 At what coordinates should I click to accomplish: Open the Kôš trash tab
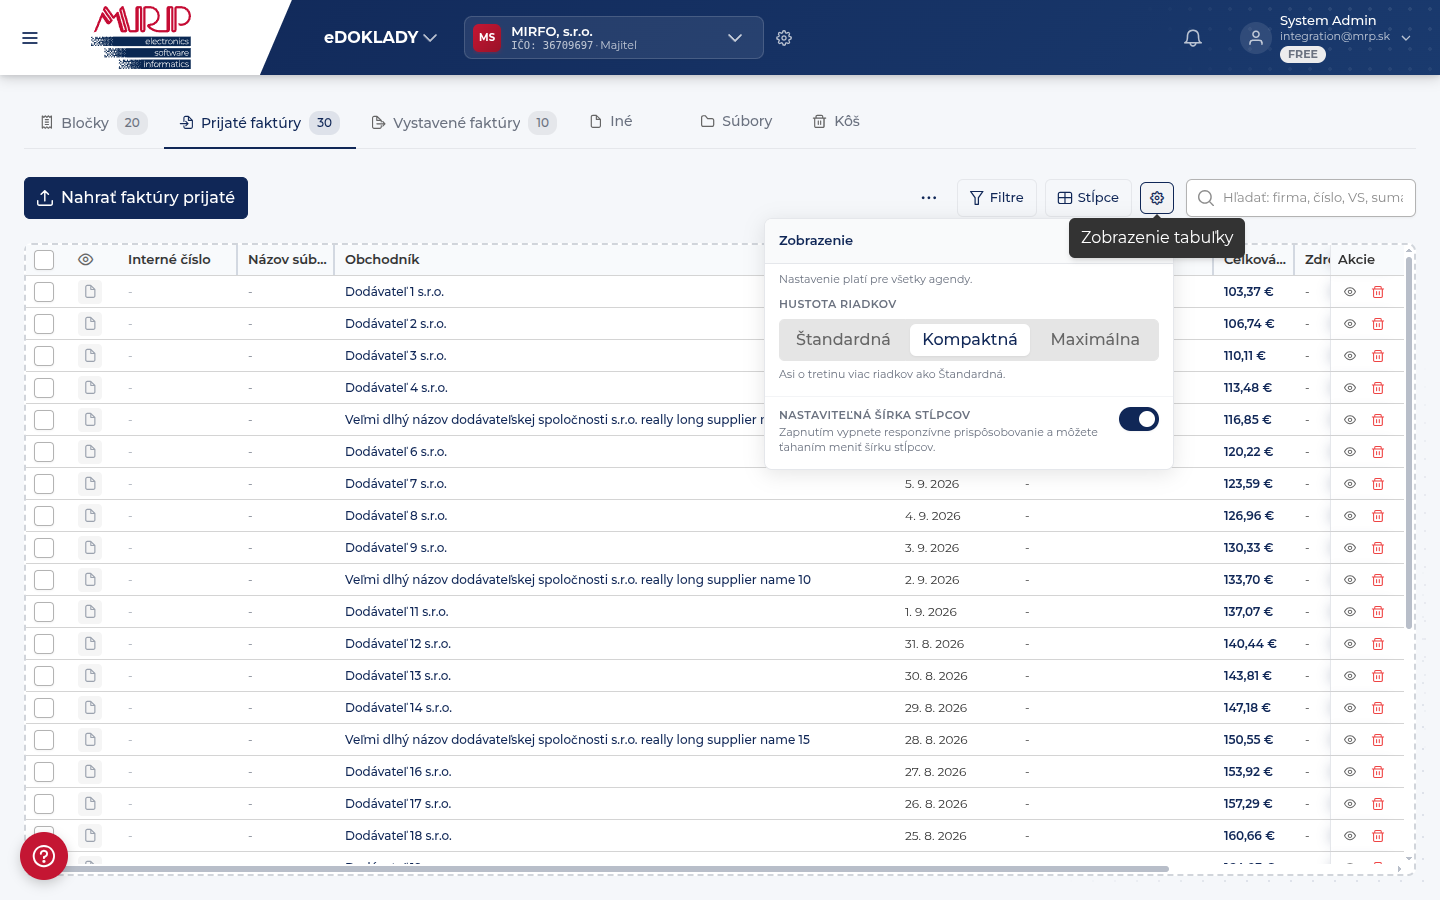coord(836,122)
